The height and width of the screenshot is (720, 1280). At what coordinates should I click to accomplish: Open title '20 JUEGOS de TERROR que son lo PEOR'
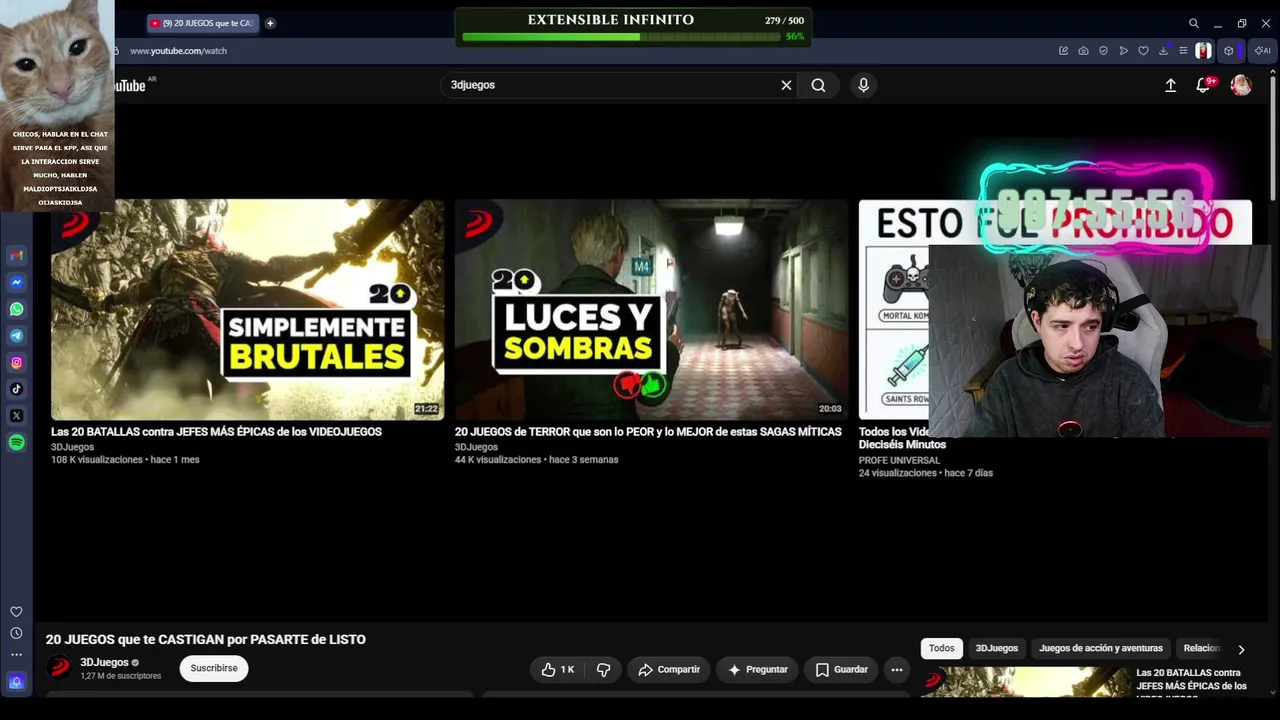click(x=648, y=432)
